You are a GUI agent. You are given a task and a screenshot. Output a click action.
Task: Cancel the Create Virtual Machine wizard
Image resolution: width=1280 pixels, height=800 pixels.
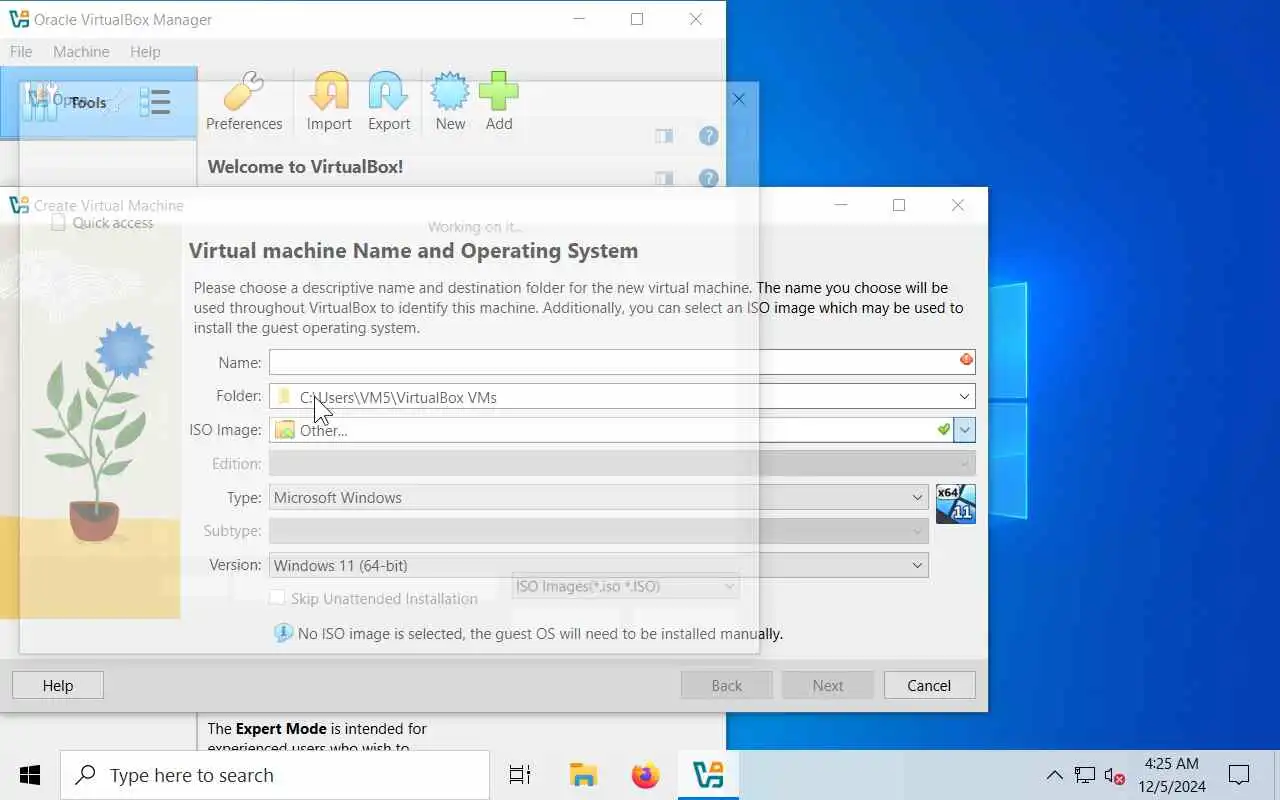click(x=929, y=685)
